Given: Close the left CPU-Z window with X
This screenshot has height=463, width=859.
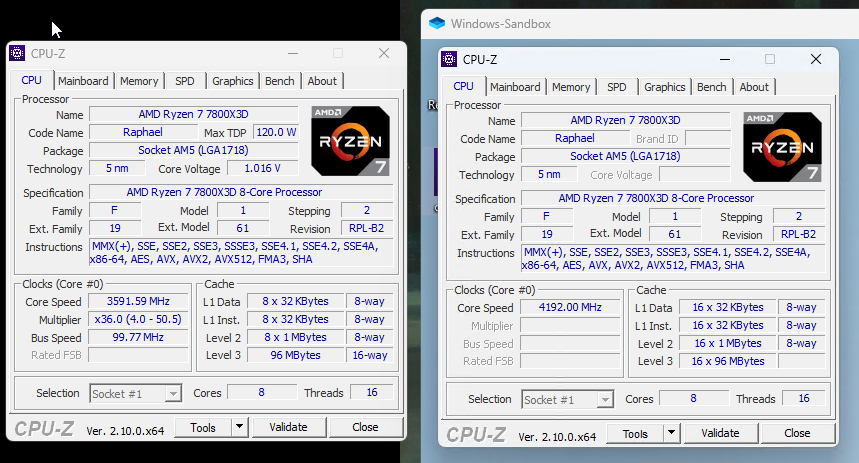Looking at the screenshot, I should pyautogui.click(x=384, y=53).
